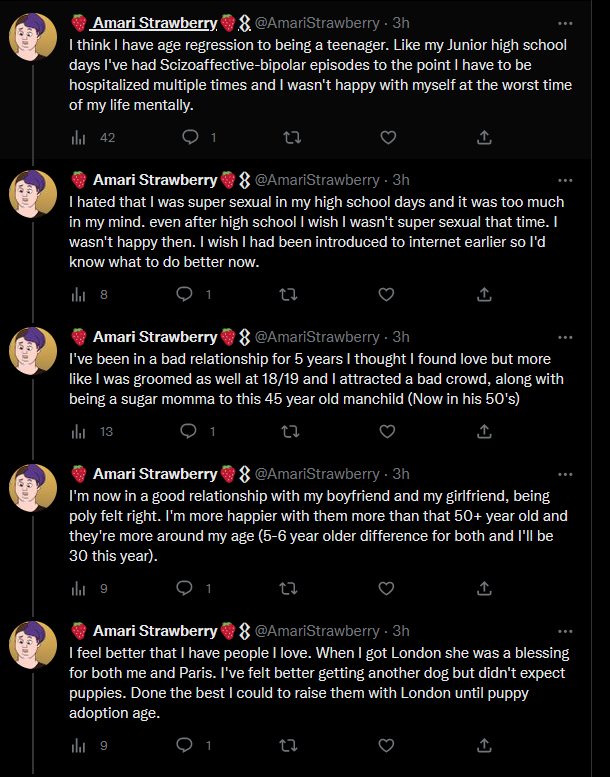Like the tweet about the 45 year old manchild
Viewport: 610px width, 777px height.
click(387, 432)
